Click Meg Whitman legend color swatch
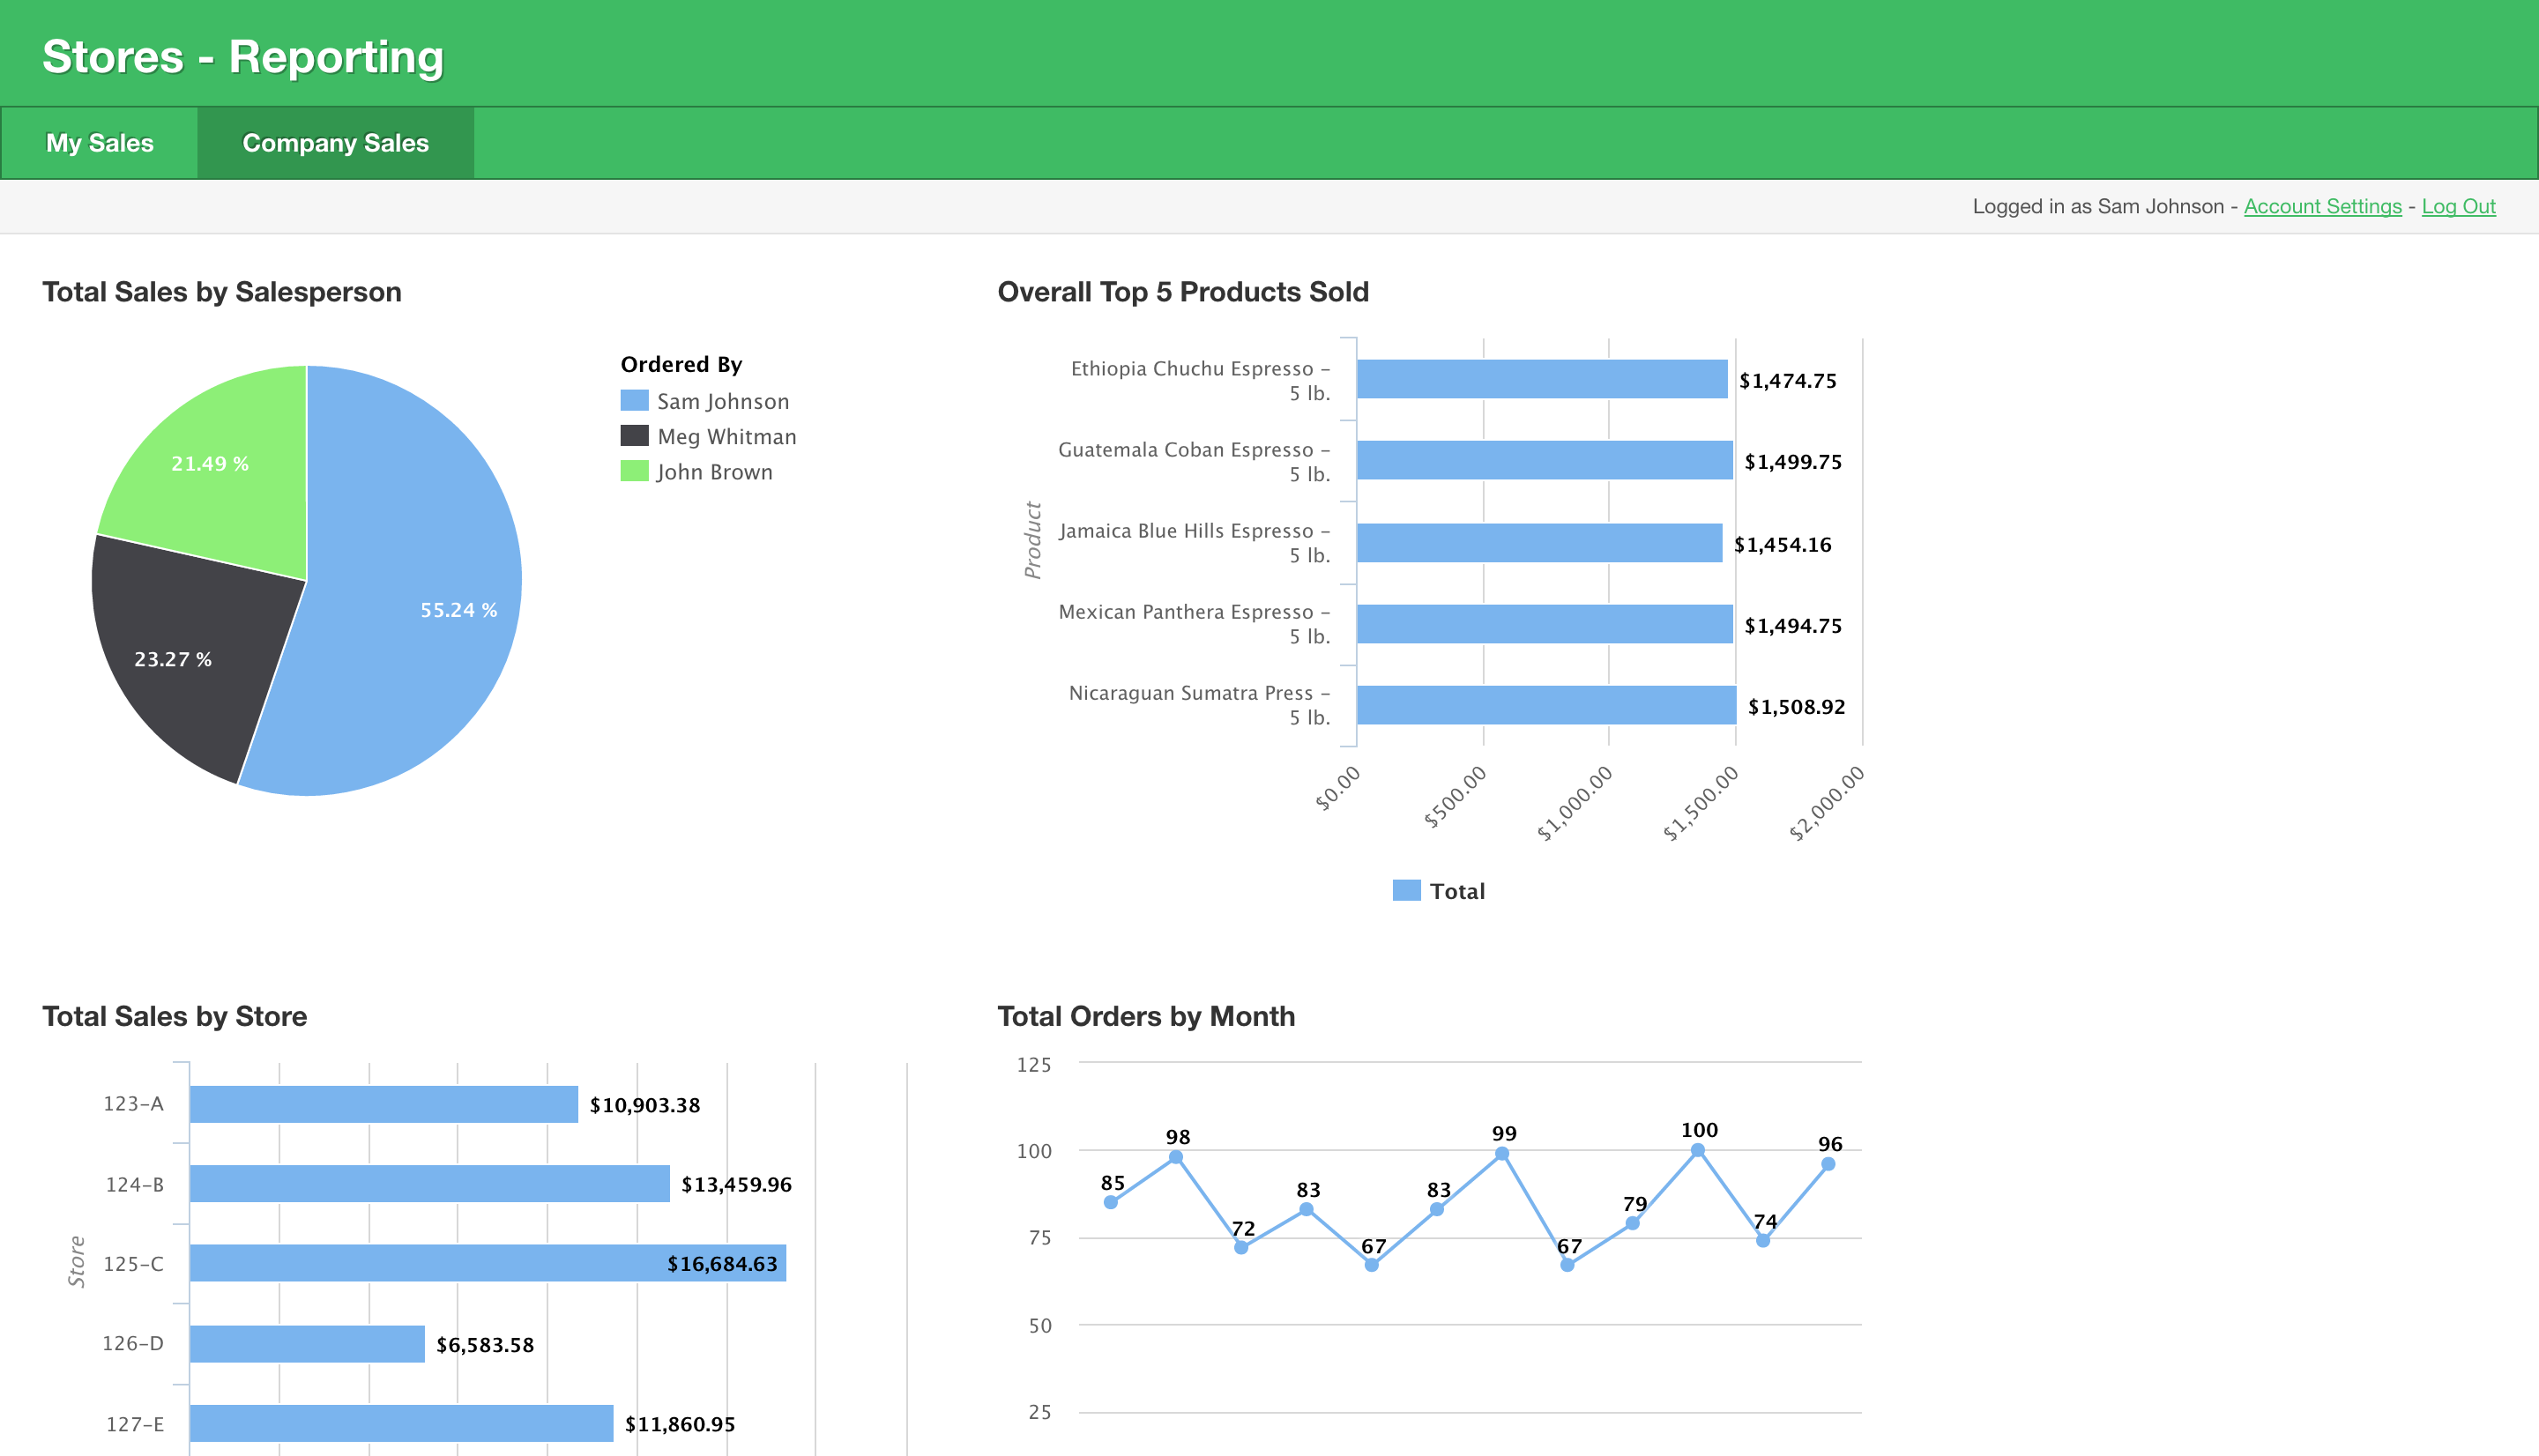The image size is (2539, 1456). click(x=634, y=436)
